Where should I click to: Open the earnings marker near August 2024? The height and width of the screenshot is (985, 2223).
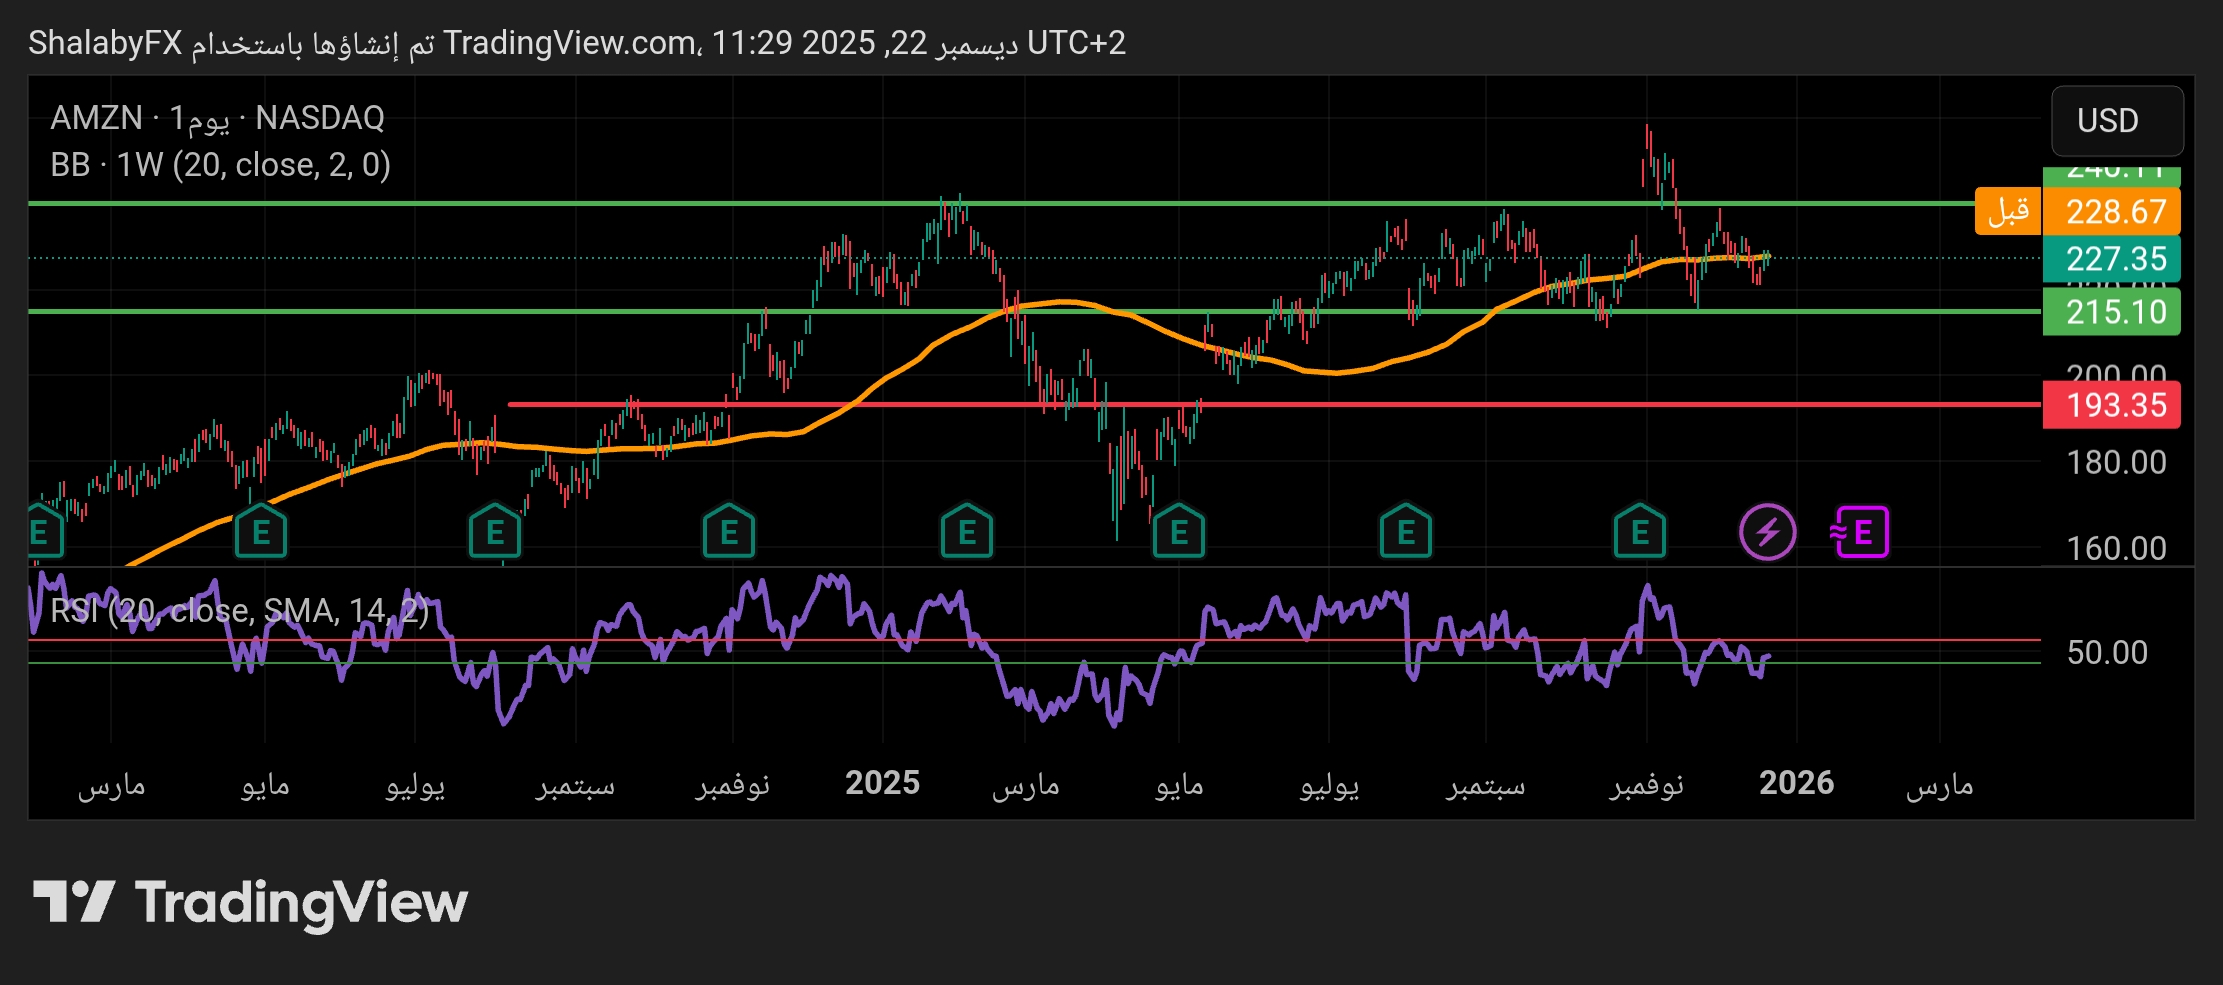[x=495, y=532]
